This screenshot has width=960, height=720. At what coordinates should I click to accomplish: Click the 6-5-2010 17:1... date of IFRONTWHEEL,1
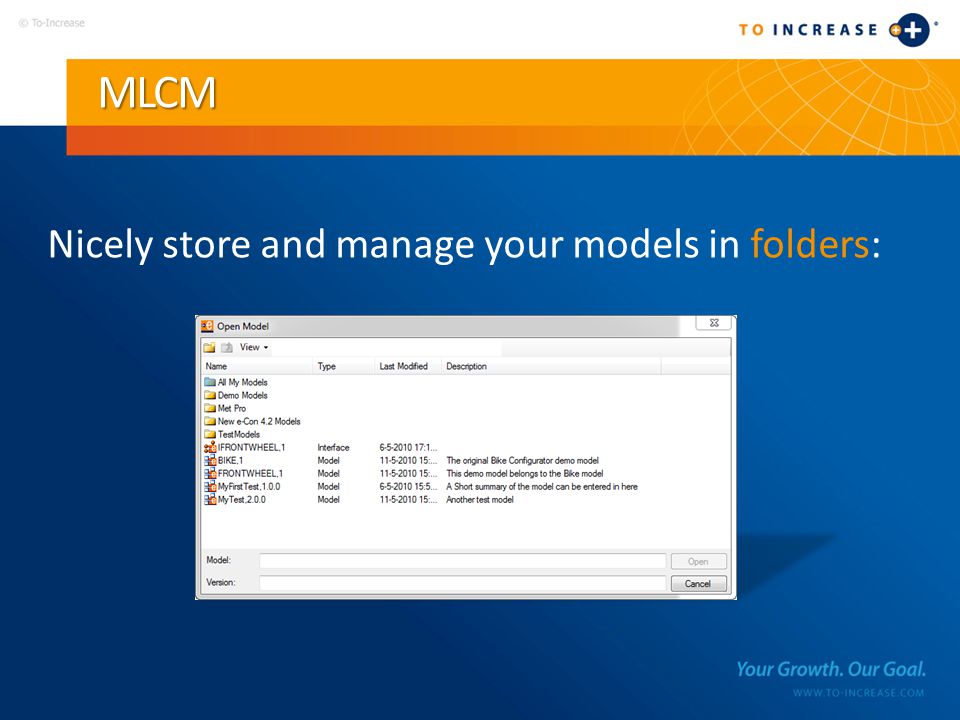pyautogui.click(x=408, y=448)
